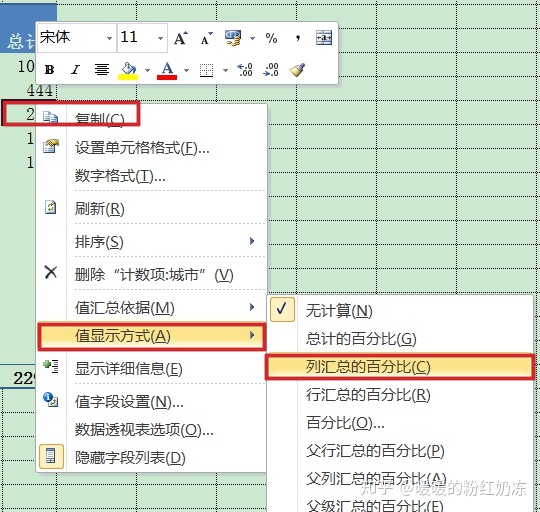Select 显示详细信息(E) entry

coord(152,369)
